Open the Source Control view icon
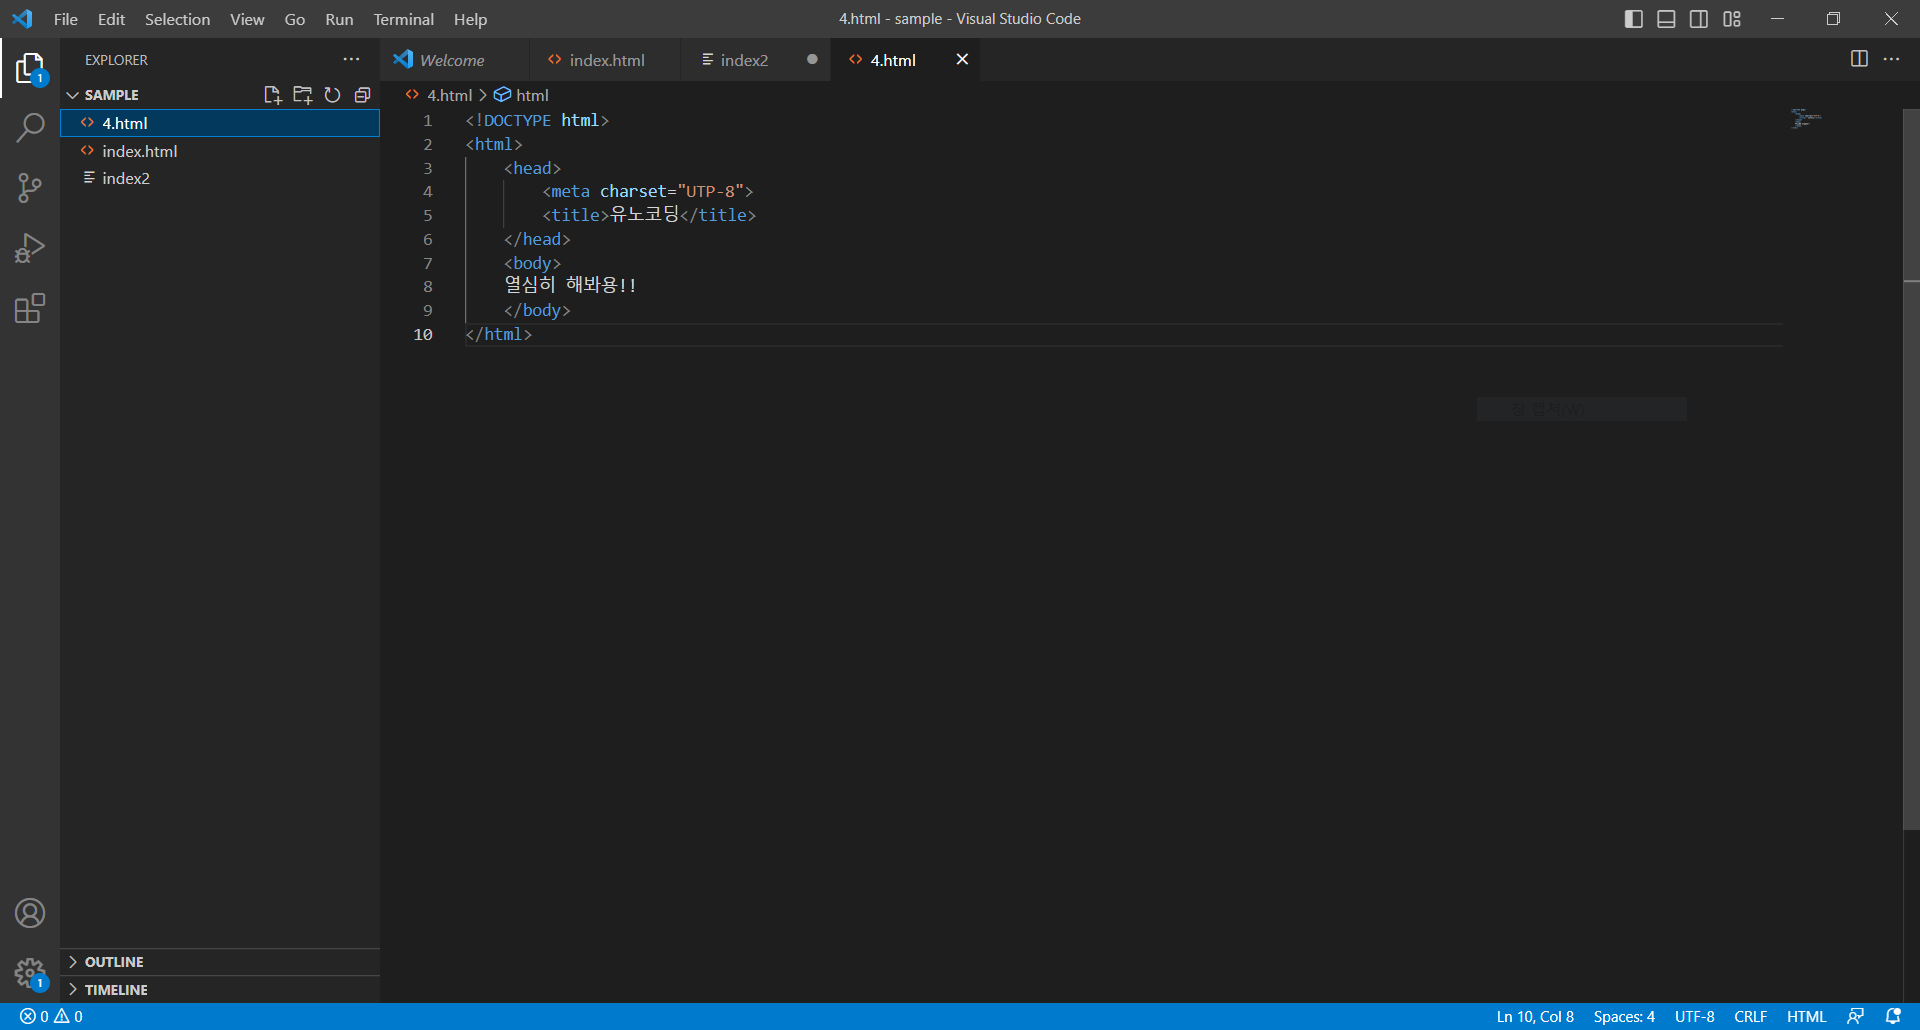1920x1030 pixels. (30, 188)
